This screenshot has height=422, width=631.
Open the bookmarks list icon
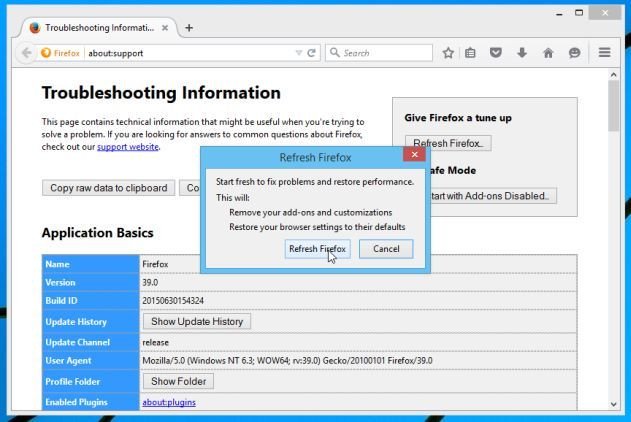pos(471,53)
